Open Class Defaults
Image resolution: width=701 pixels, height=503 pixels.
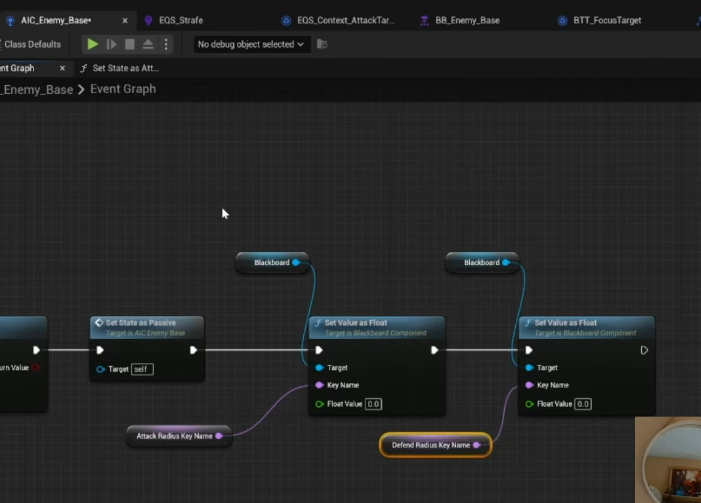coord(32,44)
